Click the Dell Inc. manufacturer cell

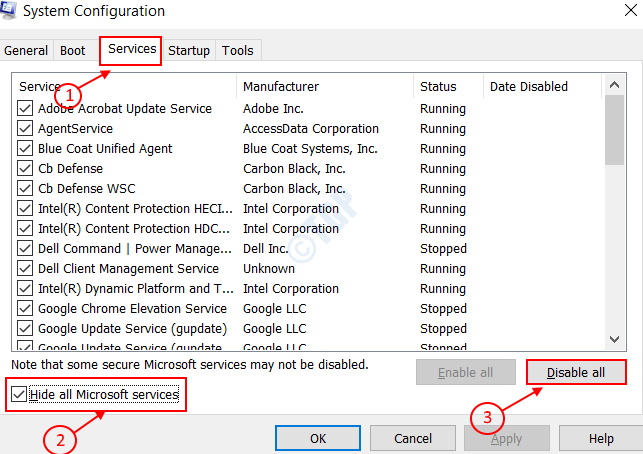[x=266, y=249]
